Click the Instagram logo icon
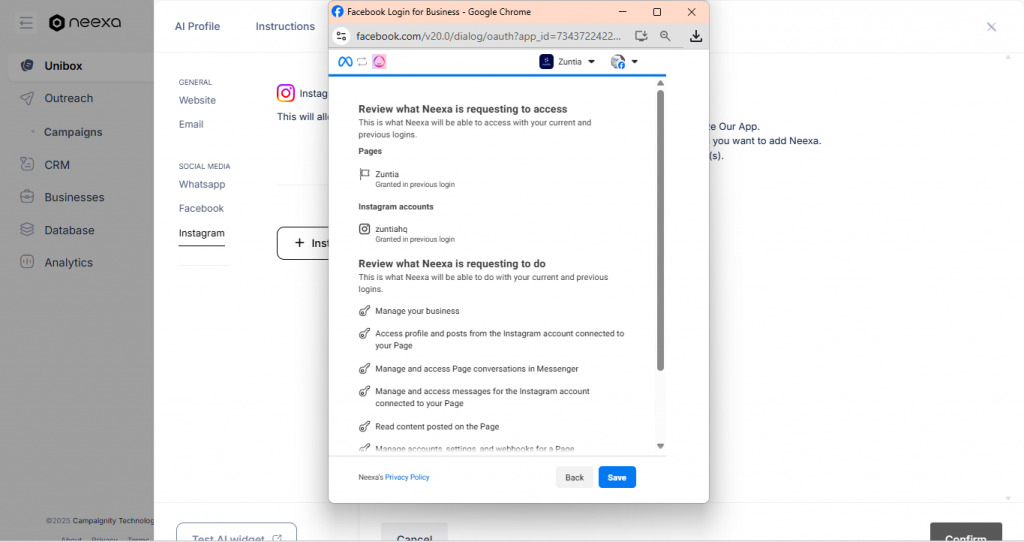Screen dimensions: 1024x542 (x=286, y=93)
